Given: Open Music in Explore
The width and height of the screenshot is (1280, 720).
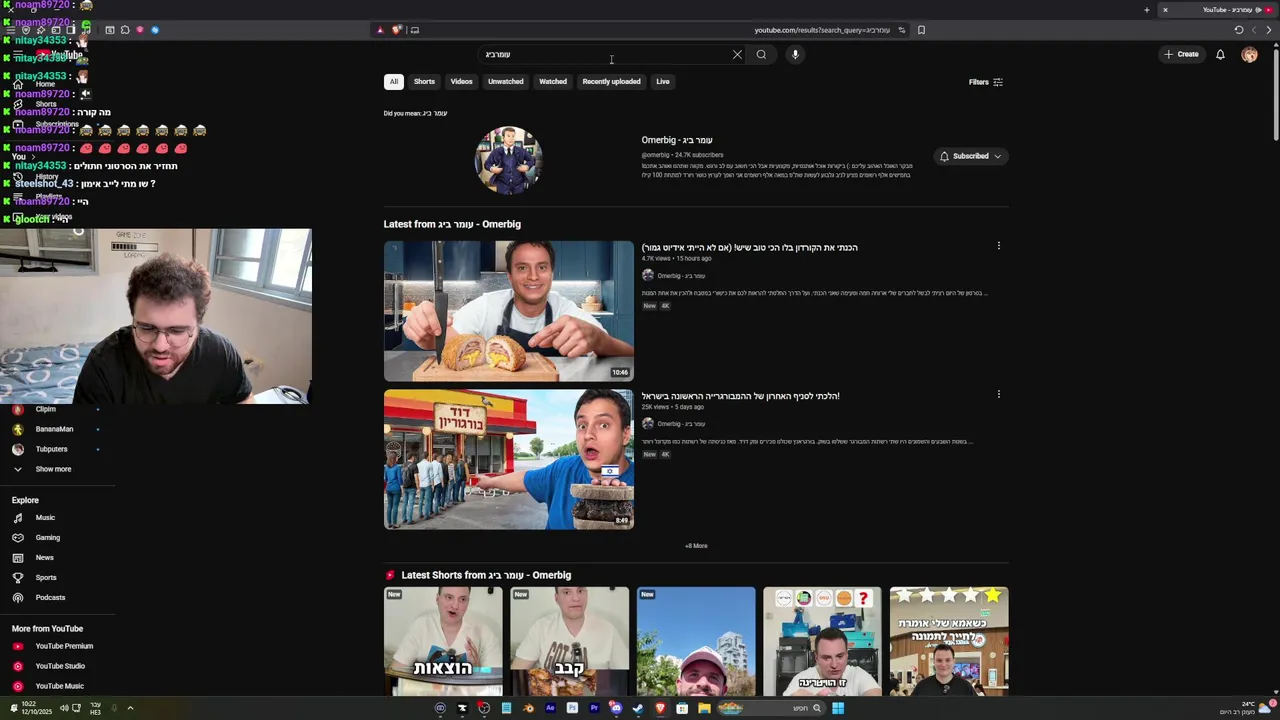Looking at the screenshot, I should tap(45, 518).
